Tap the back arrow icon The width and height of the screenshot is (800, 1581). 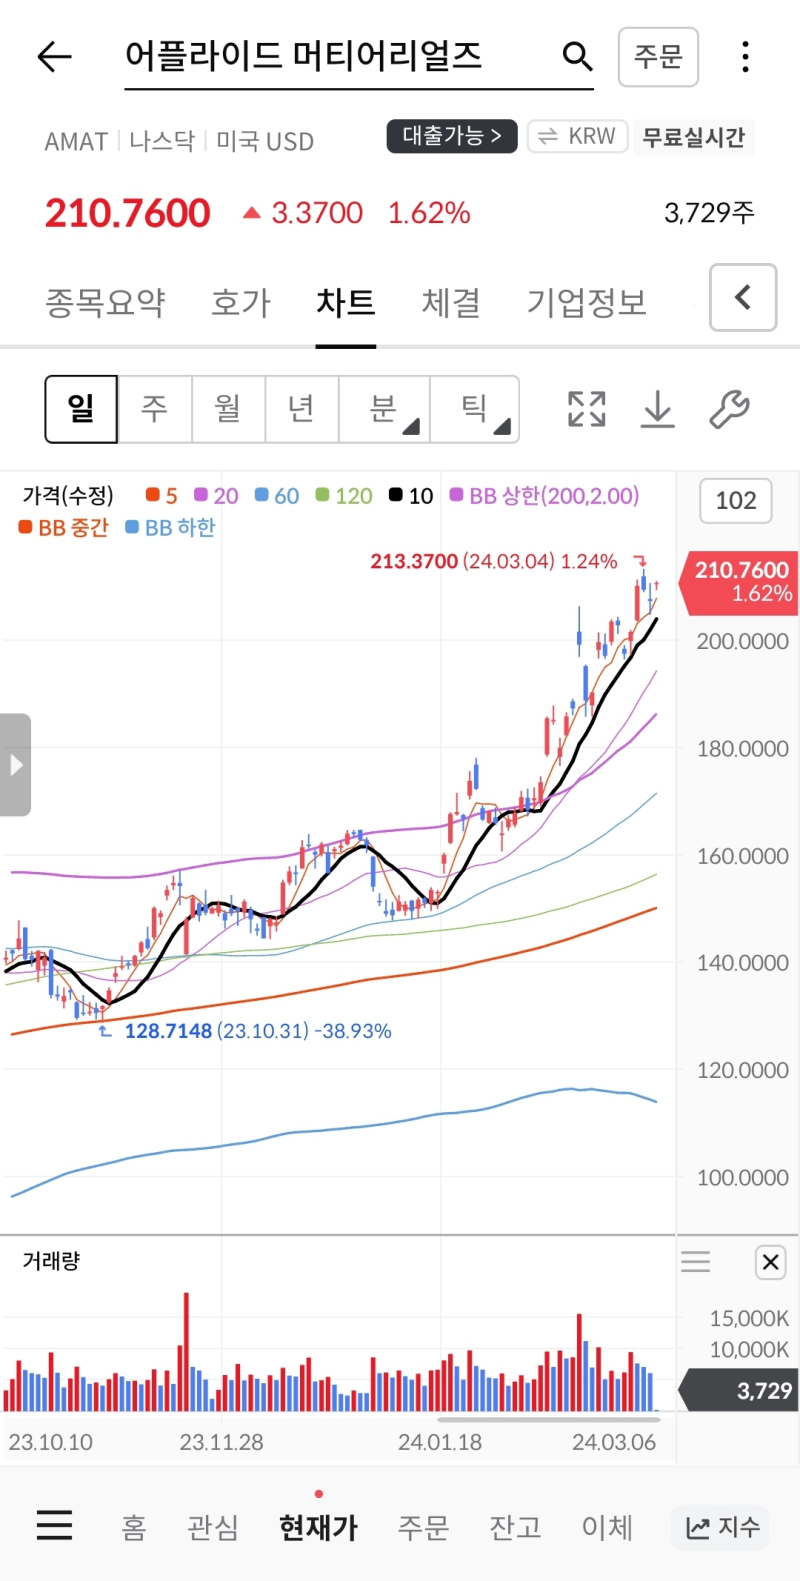[x=54, y=57]
